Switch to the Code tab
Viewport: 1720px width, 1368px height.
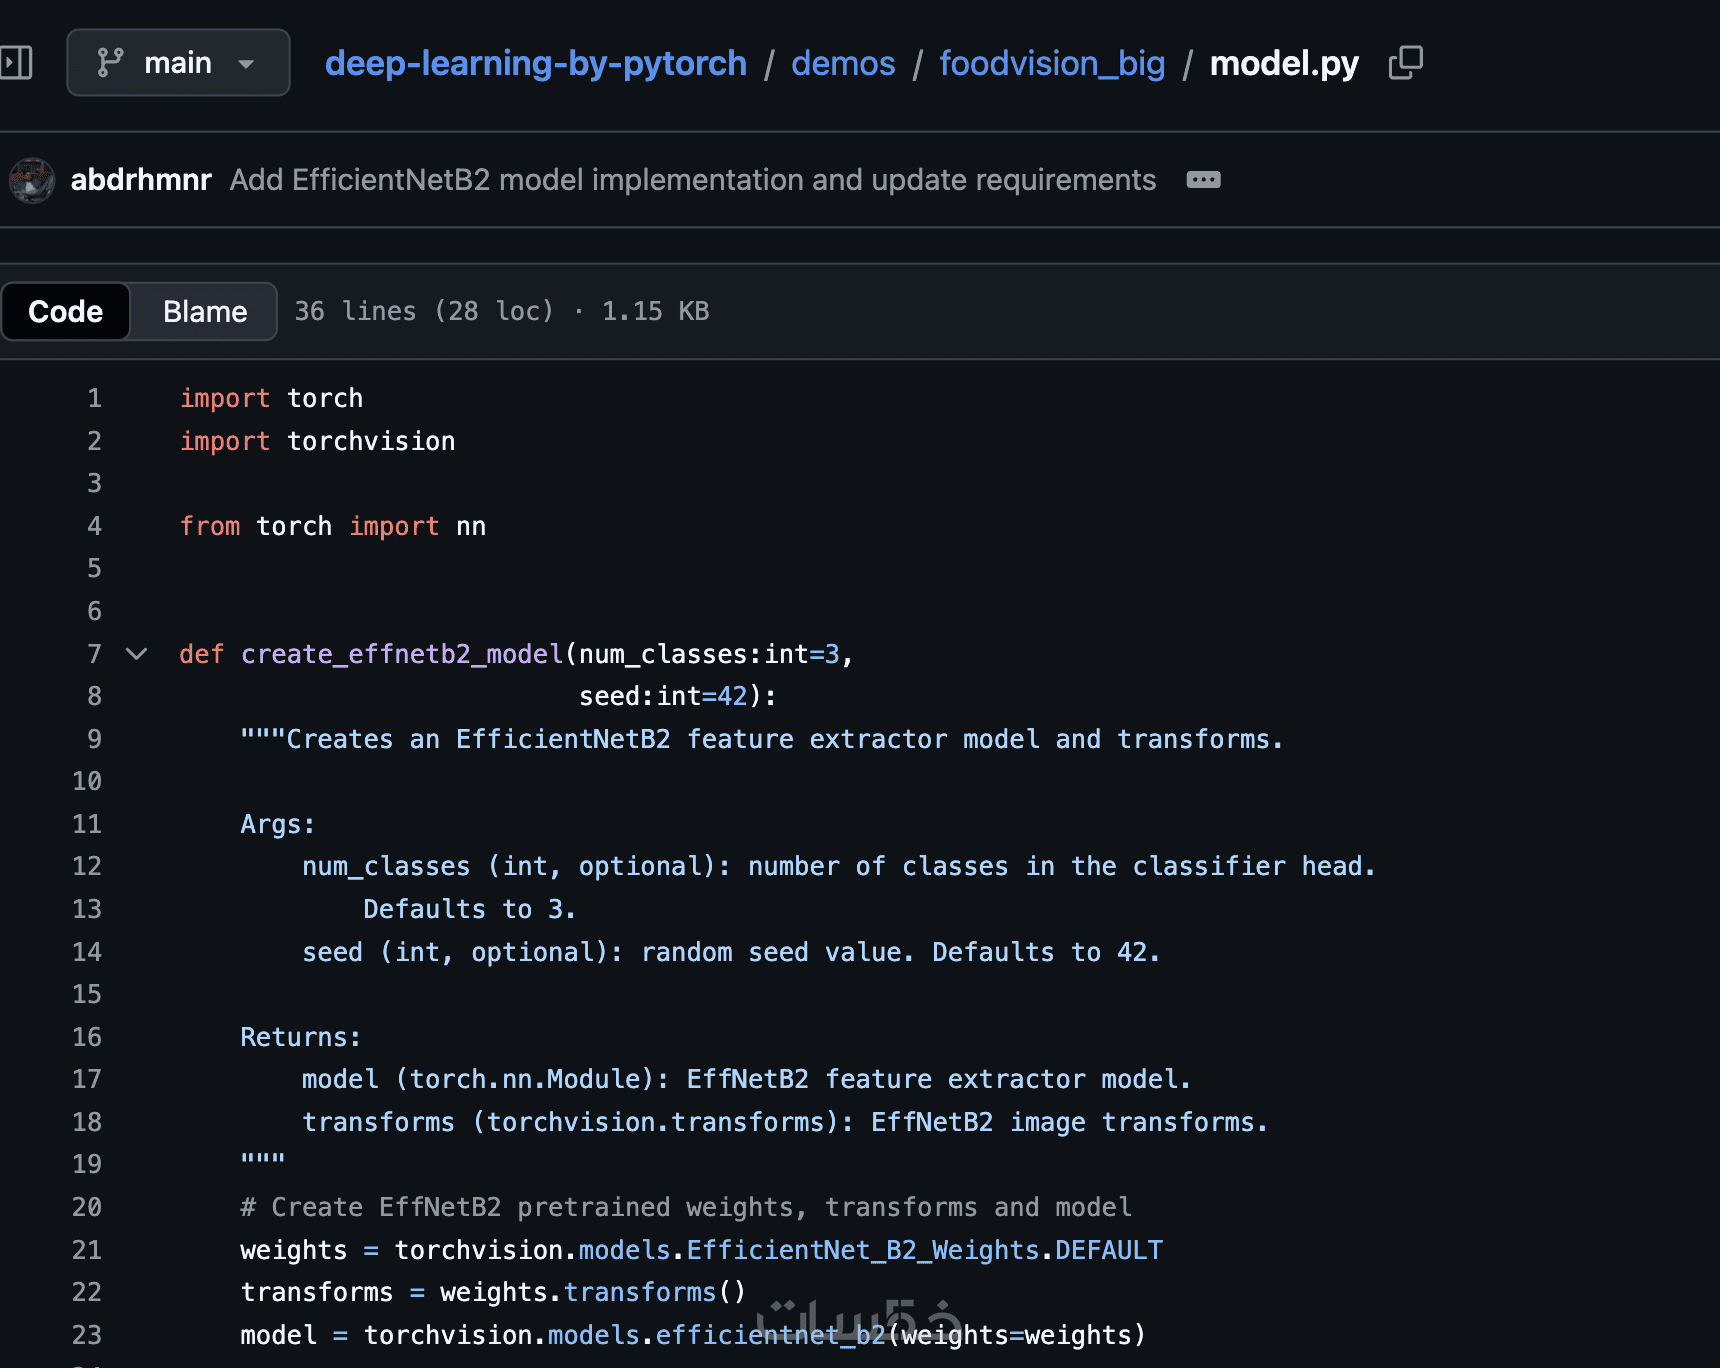click(x=66, y=311)
